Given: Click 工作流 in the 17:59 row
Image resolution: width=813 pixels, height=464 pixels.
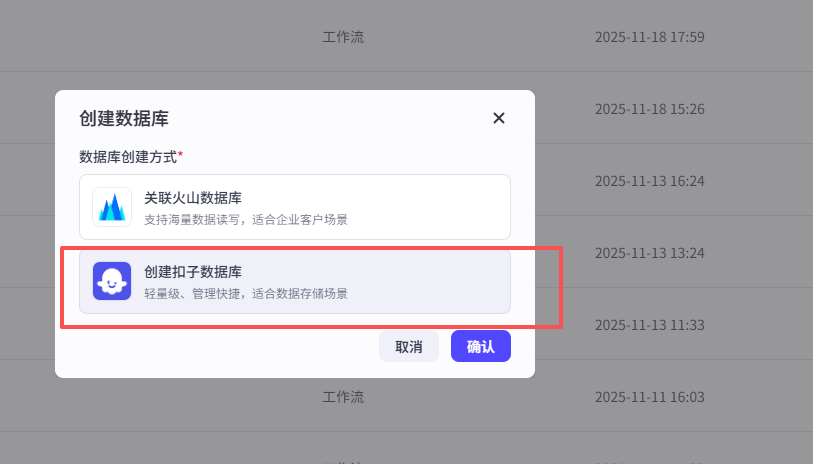Looking at the screenshot, I should coord(343,37).
